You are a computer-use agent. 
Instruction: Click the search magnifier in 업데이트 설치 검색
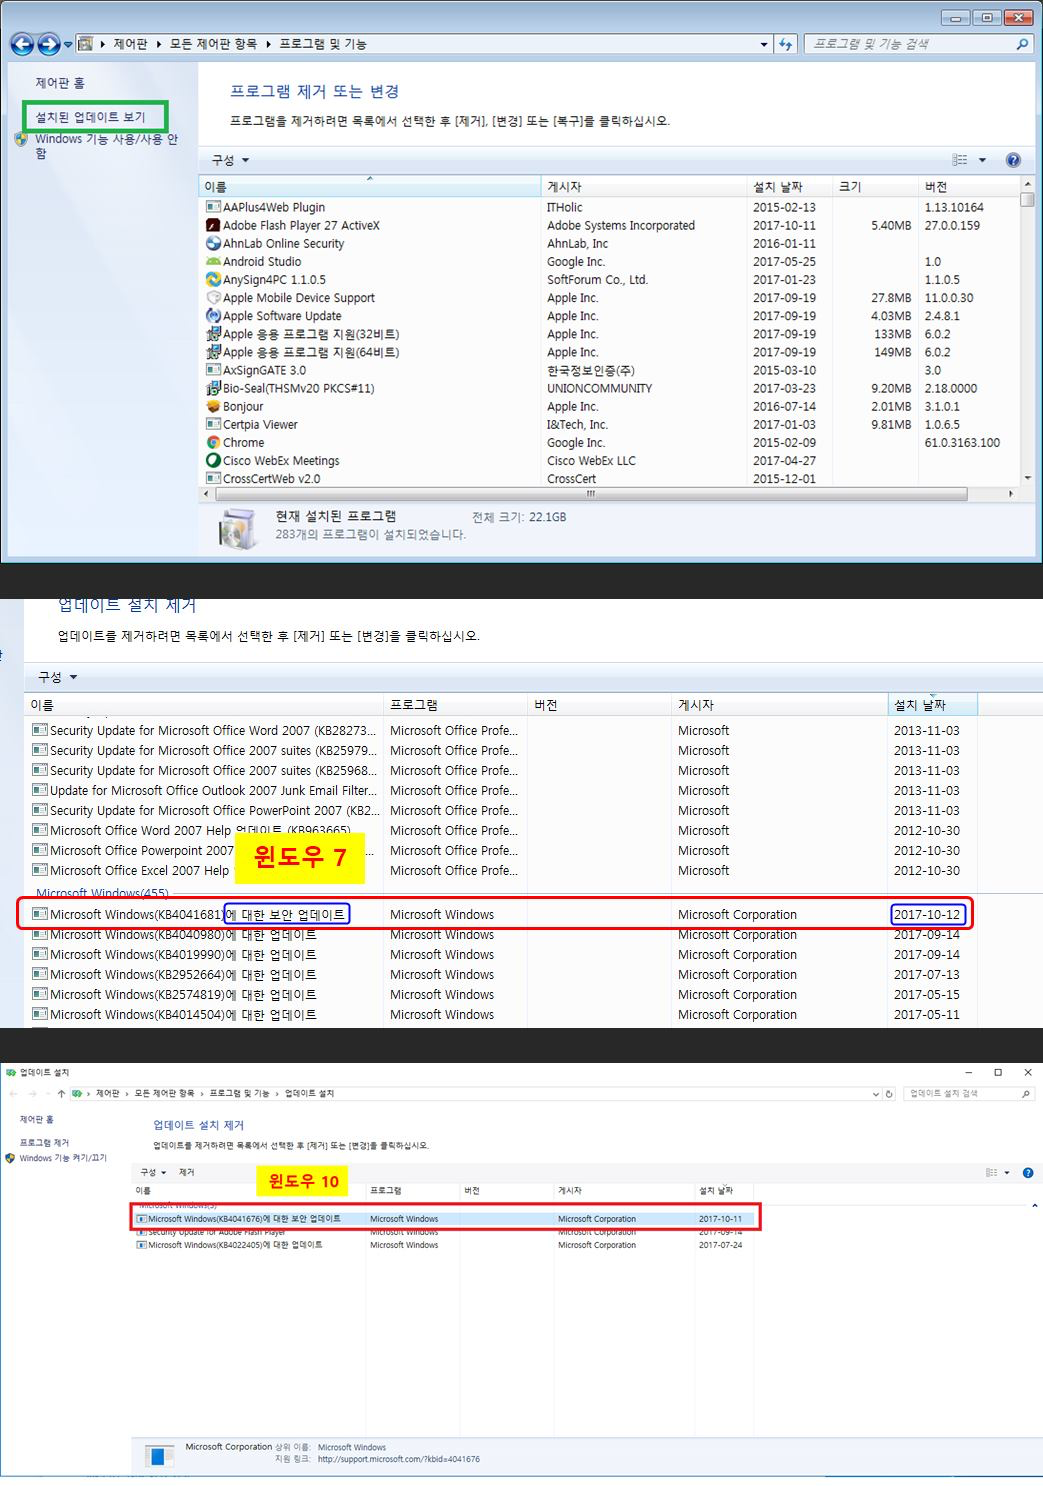1025,1094
